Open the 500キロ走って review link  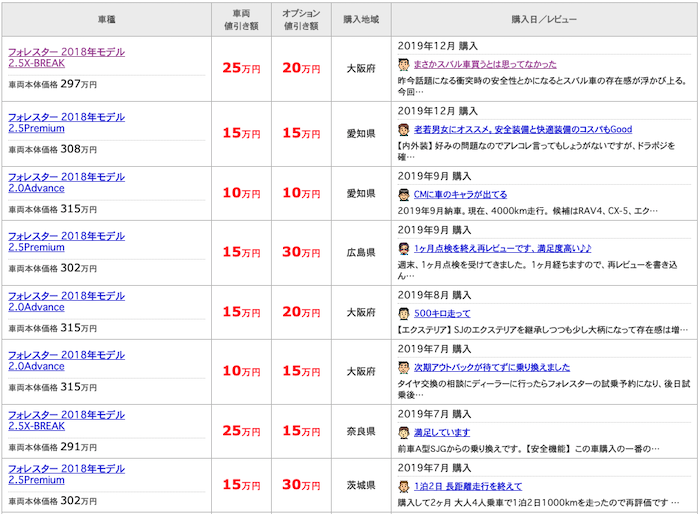point(442,313)
